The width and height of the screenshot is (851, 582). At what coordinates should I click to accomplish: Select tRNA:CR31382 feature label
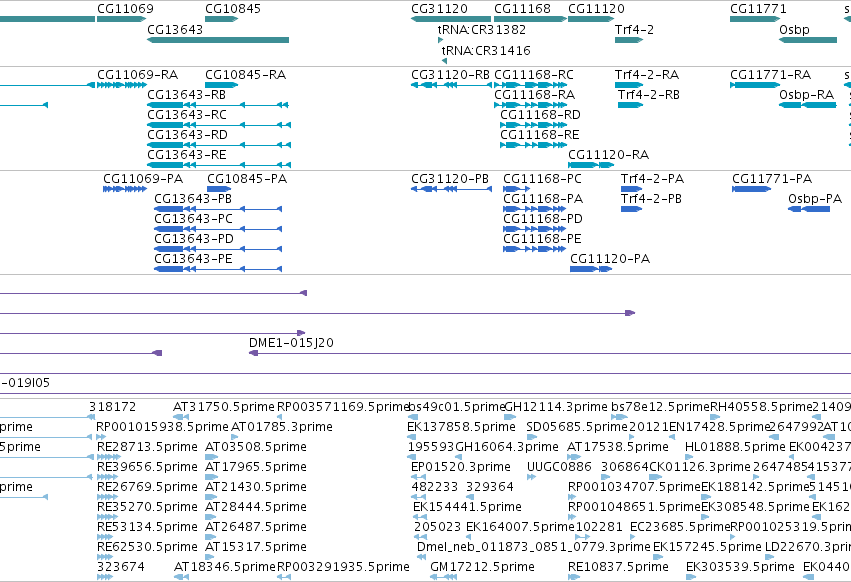[482, 29]
